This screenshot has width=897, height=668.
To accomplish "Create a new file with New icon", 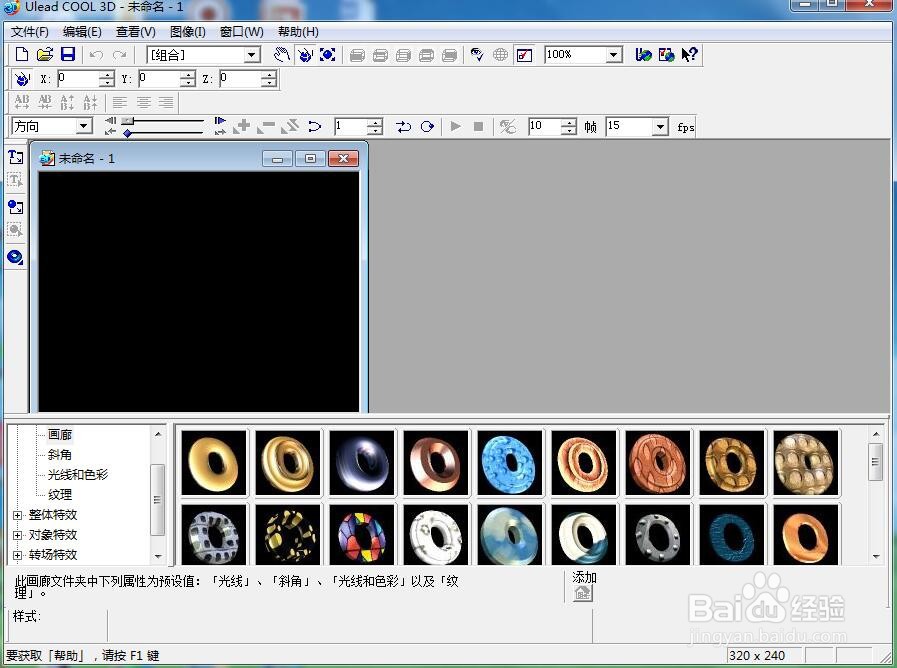I will coord(22,55).
